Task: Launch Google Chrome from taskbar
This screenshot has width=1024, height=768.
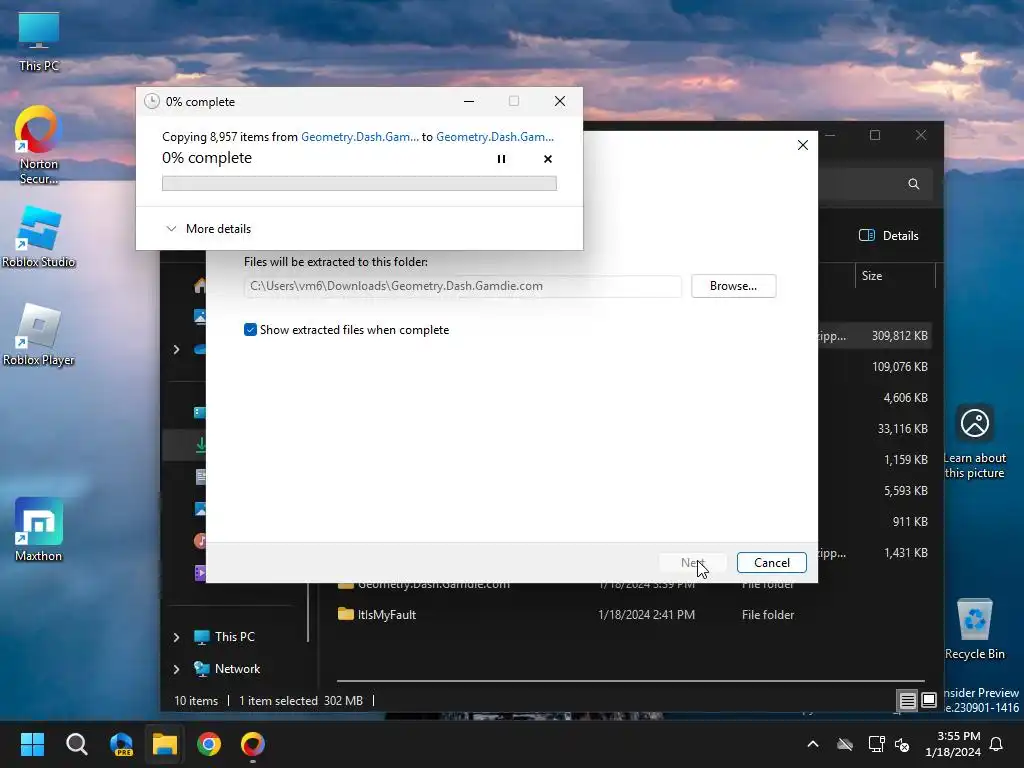Action: [x=209, y=744]
